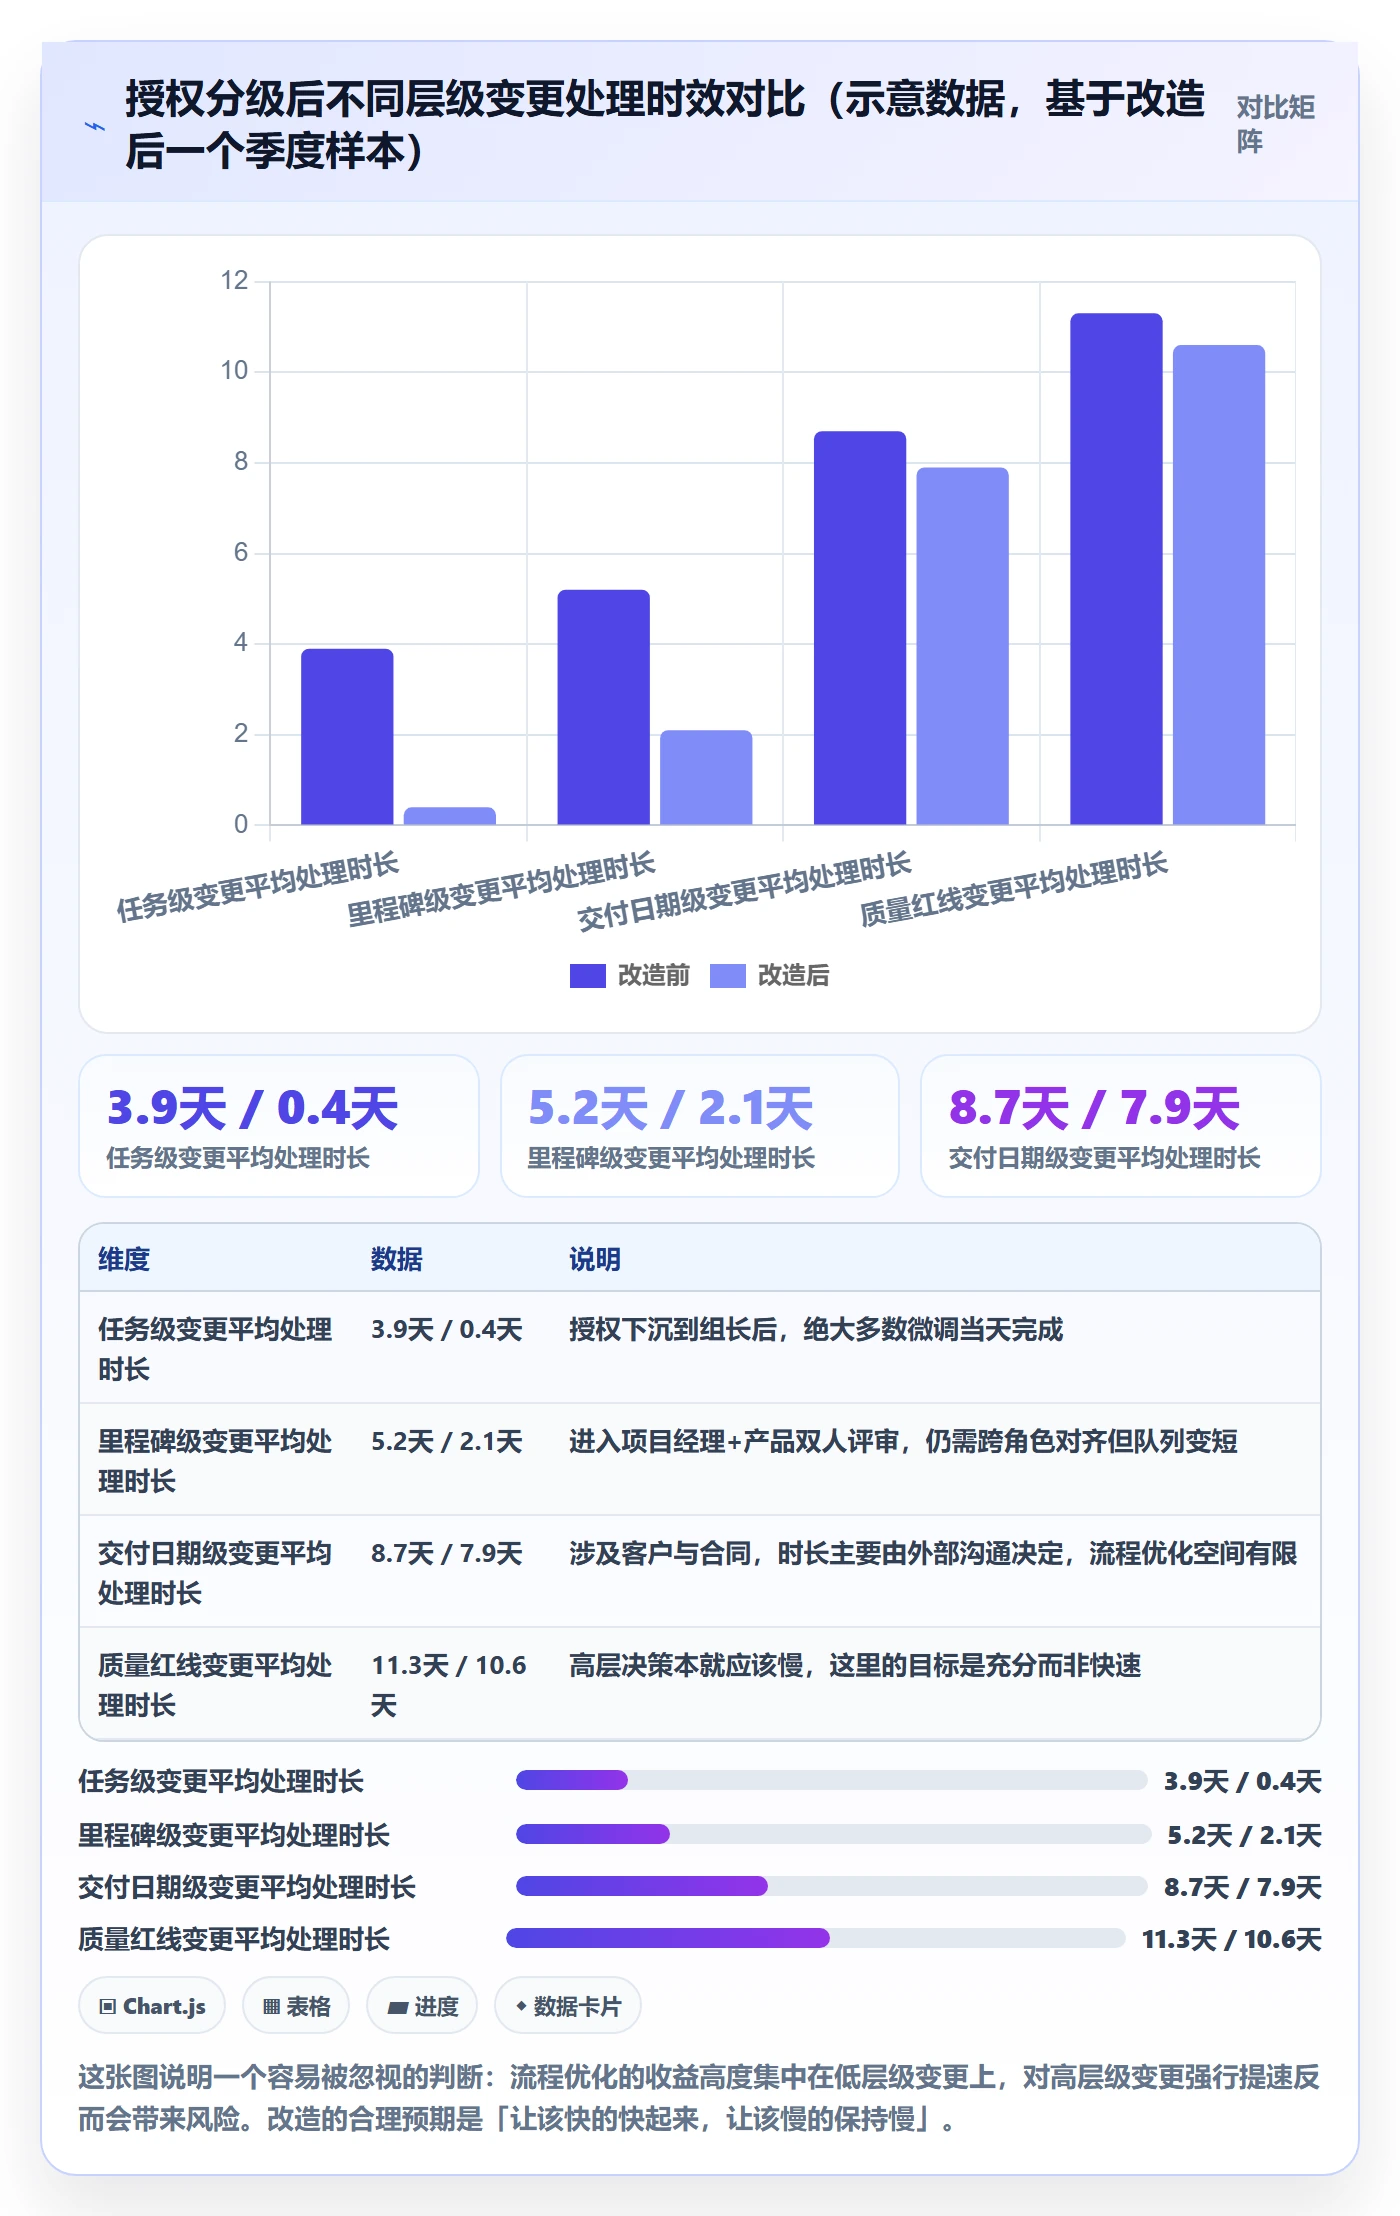Click x-axis label 任务级变更平均处理时长
The height and width of the screenshot is (2216, 1400).
258,887
